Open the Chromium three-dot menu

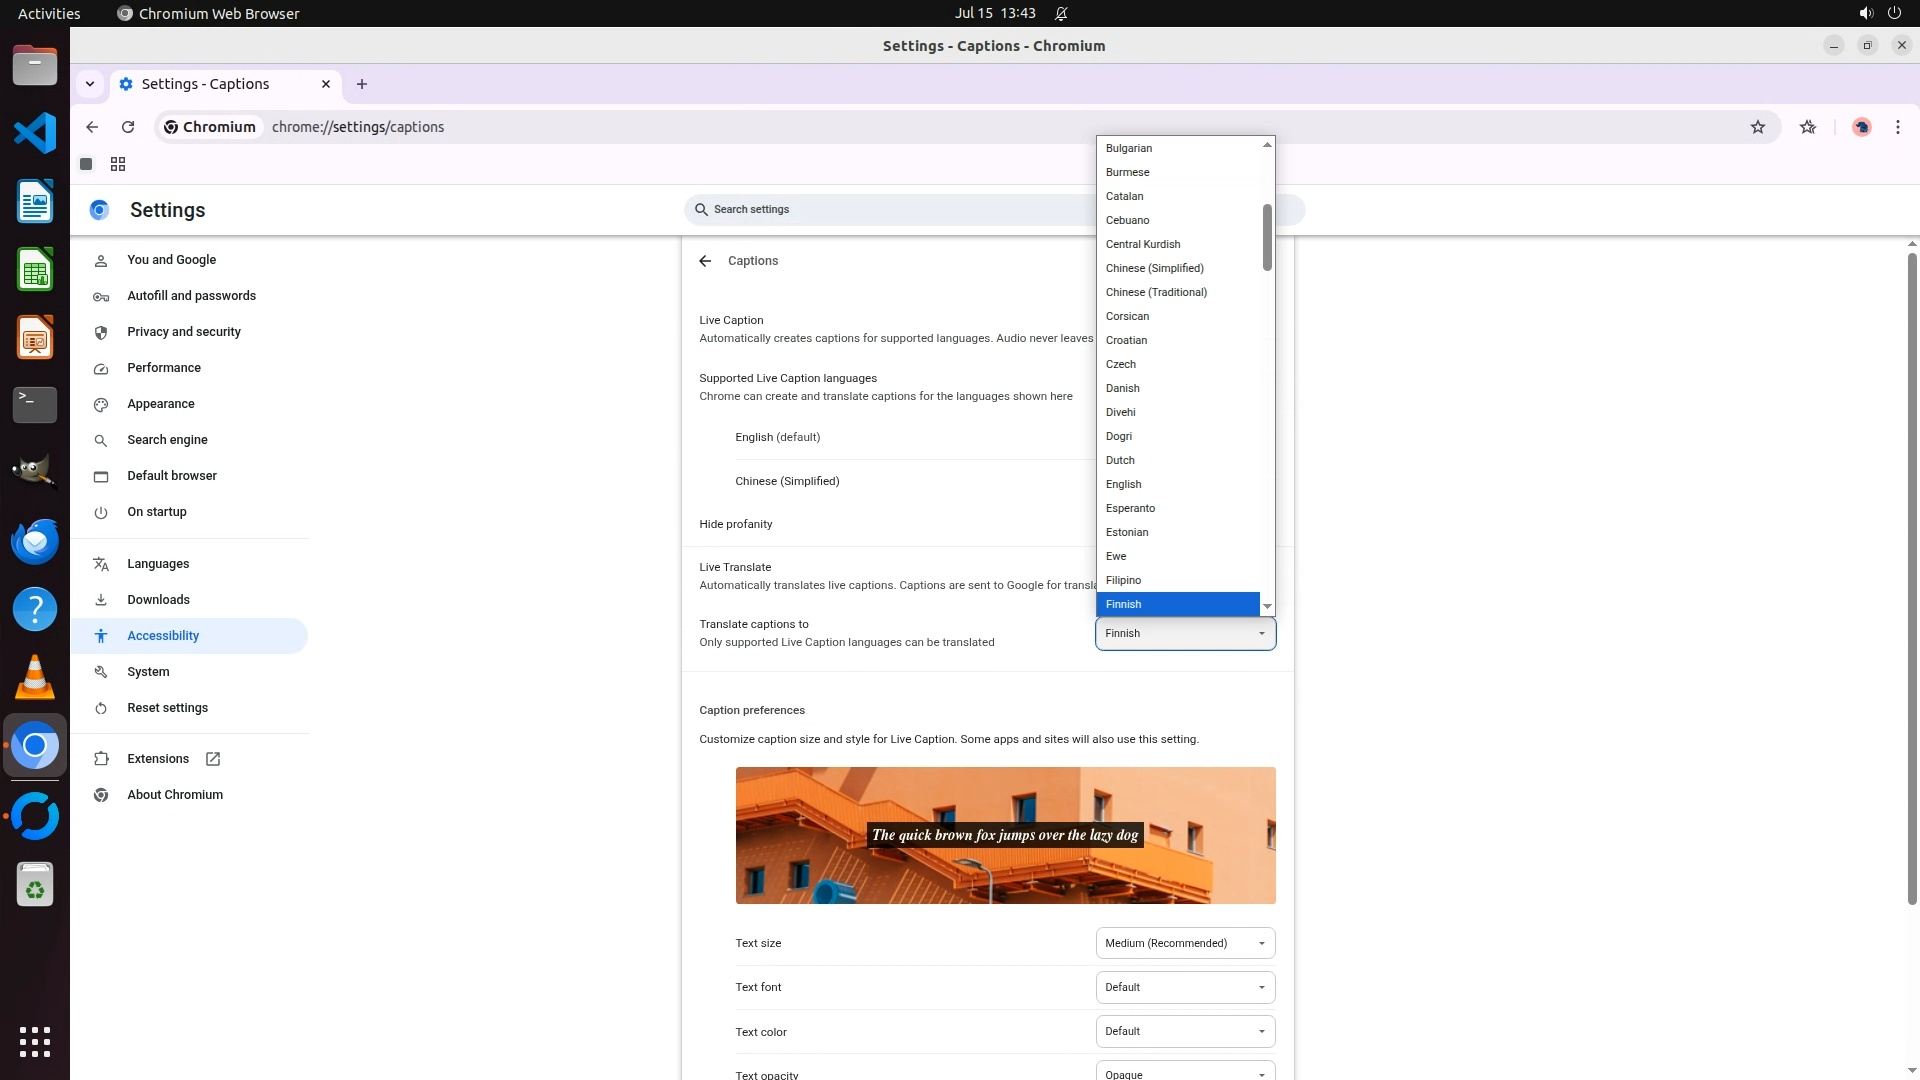[x=1897, y=127]
